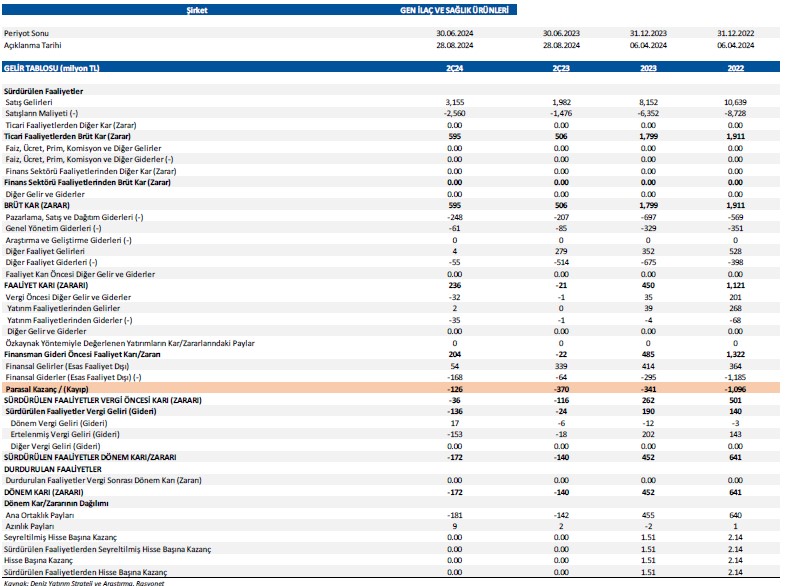The height and width of the screenshot is (586, 786).
Task: Click the Azınlık Payları row label
Action: coord(30,526)
